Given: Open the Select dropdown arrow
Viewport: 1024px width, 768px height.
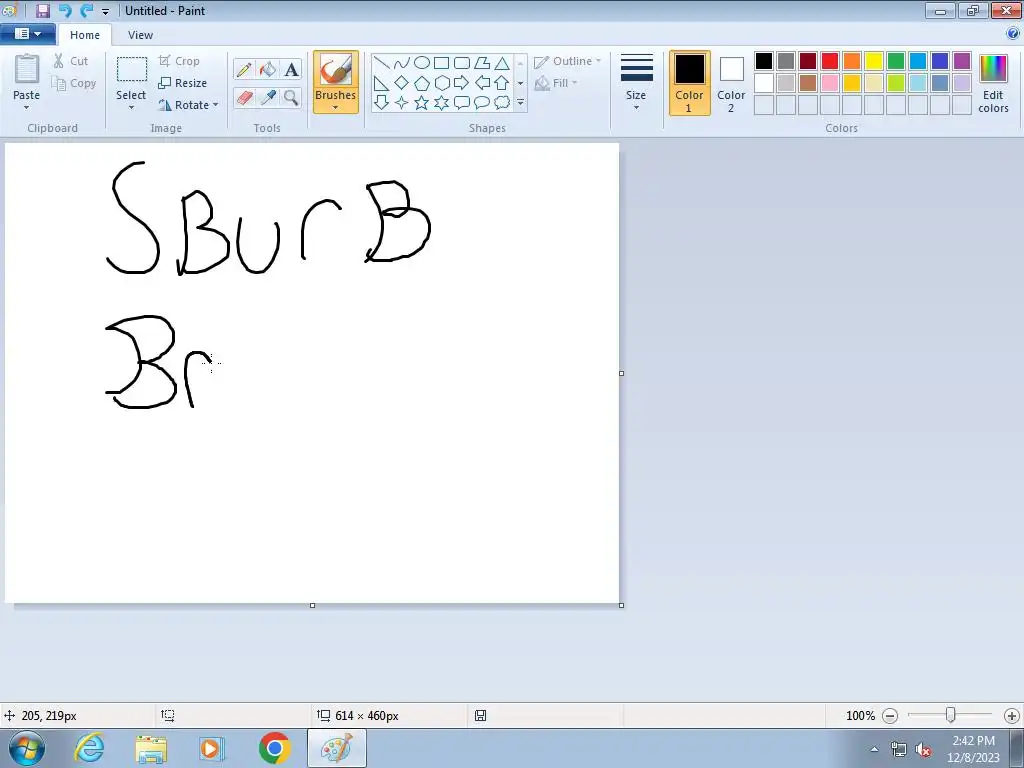Looking at the screenshot, I should (x=131, y=108).
